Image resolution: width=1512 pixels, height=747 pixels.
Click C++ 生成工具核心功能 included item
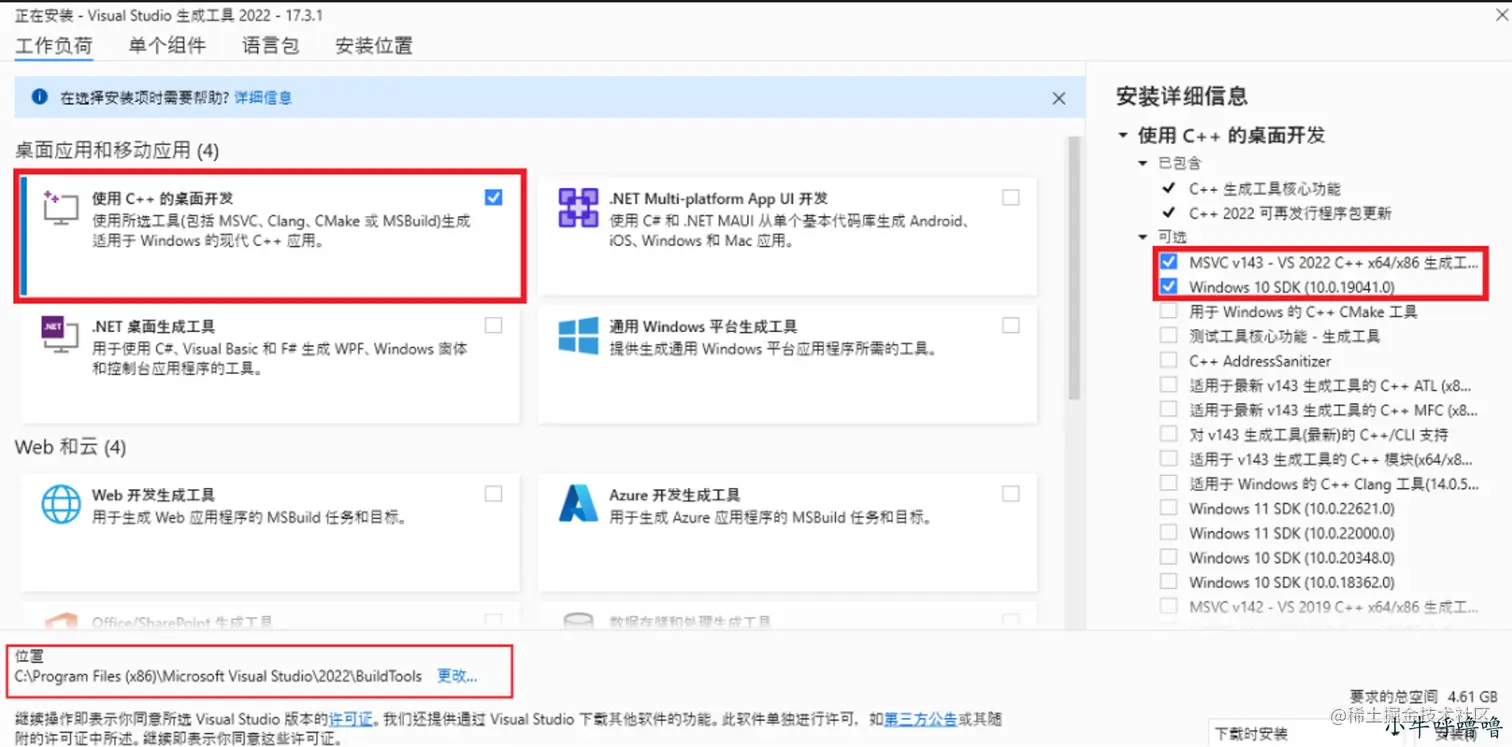pyautogui.click(x=1264, y=188)
